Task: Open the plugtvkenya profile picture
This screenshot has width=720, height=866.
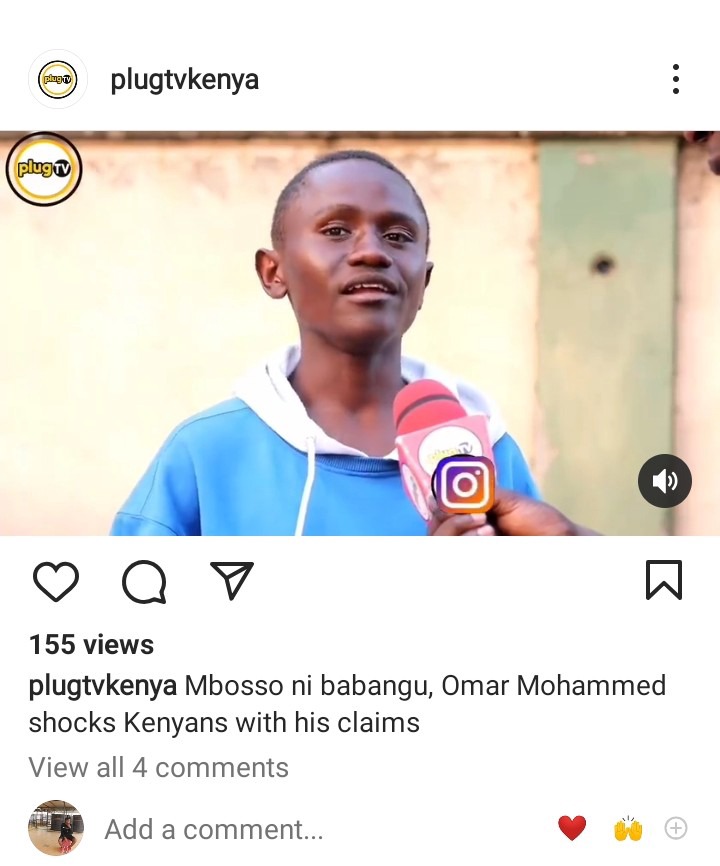Action: point(57,79)
